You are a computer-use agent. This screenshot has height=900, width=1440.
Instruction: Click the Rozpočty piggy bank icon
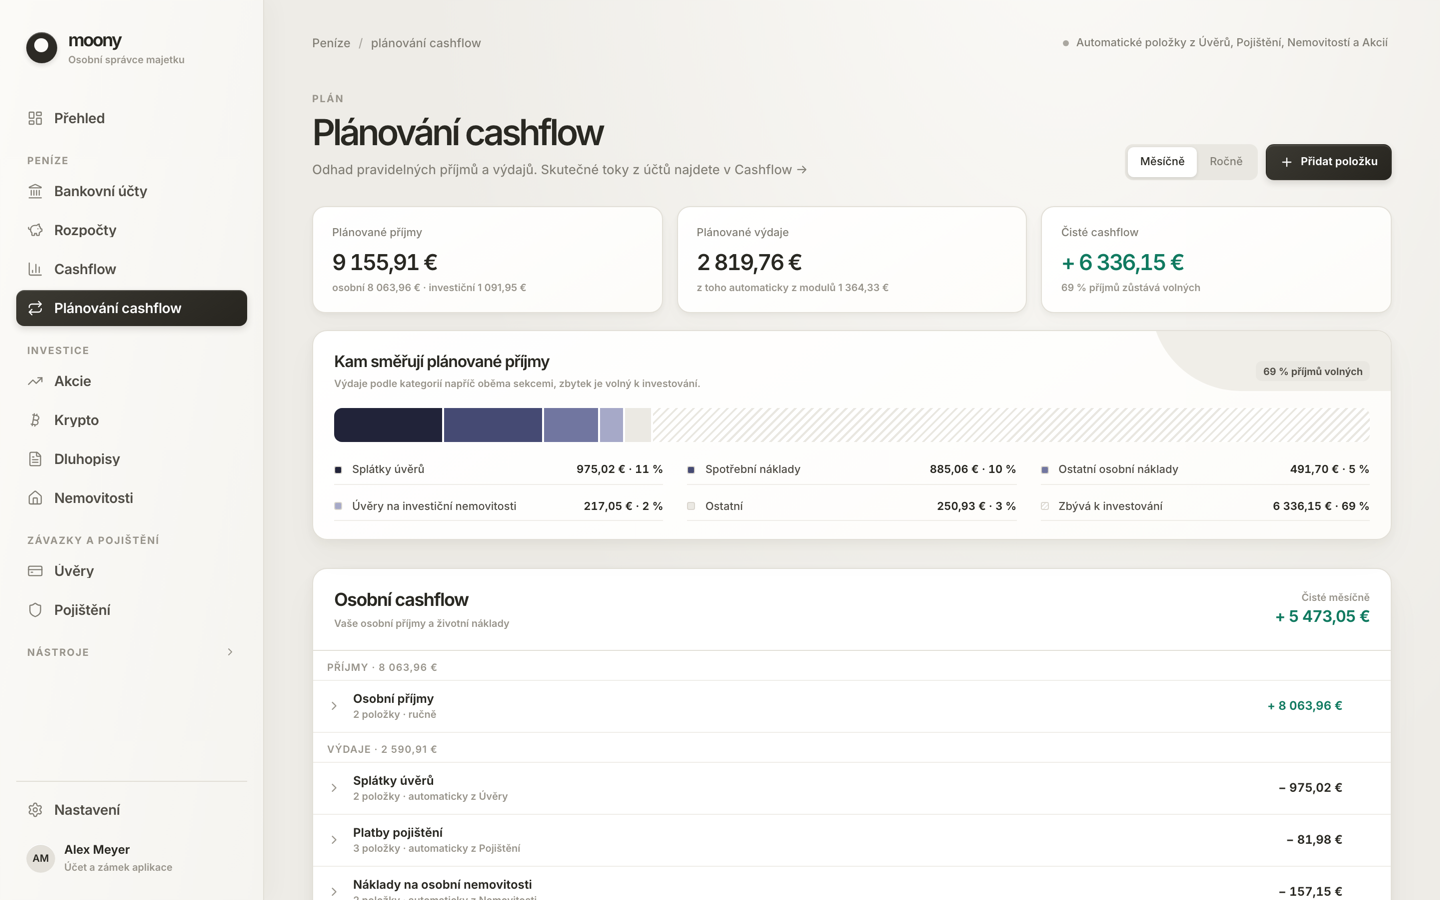[35, 230]
